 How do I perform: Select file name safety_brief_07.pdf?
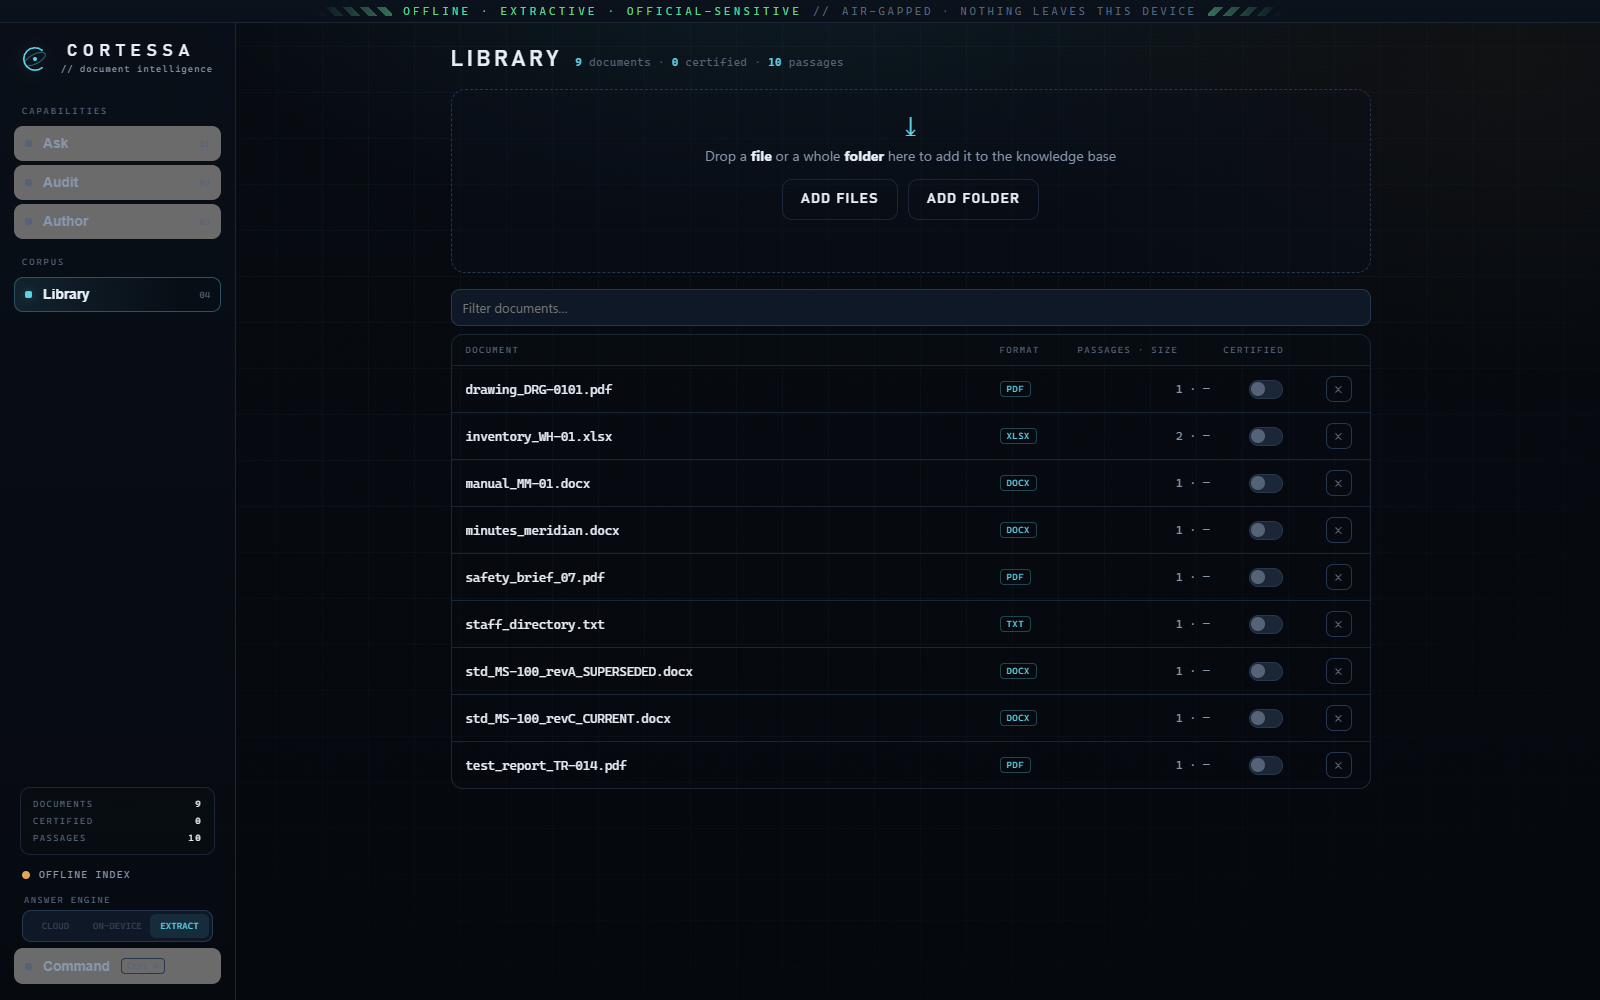(535, 577)
